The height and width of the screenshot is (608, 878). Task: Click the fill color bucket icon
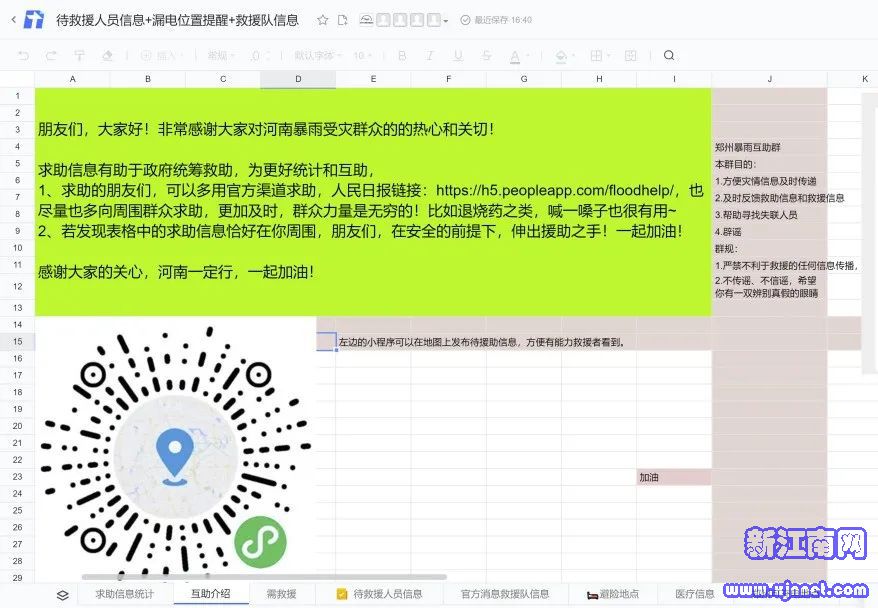tap(561, 56)
